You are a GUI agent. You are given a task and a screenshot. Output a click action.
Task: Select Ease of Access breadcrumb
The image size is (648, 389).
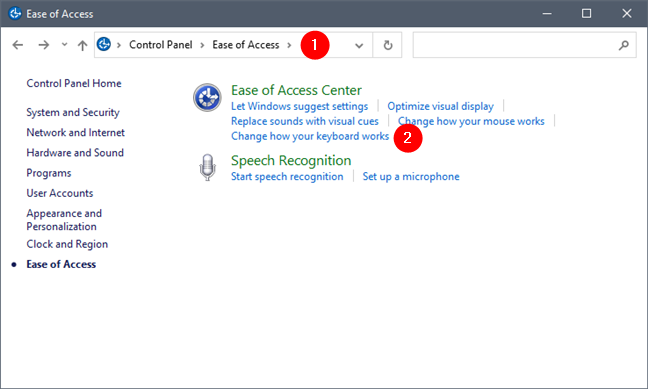(x=245, y=45)
